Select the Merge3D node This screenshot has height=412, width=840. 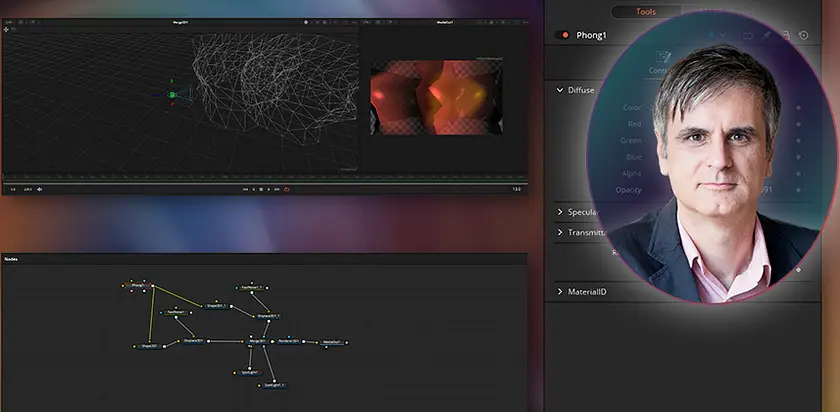(x=256, y=341)
